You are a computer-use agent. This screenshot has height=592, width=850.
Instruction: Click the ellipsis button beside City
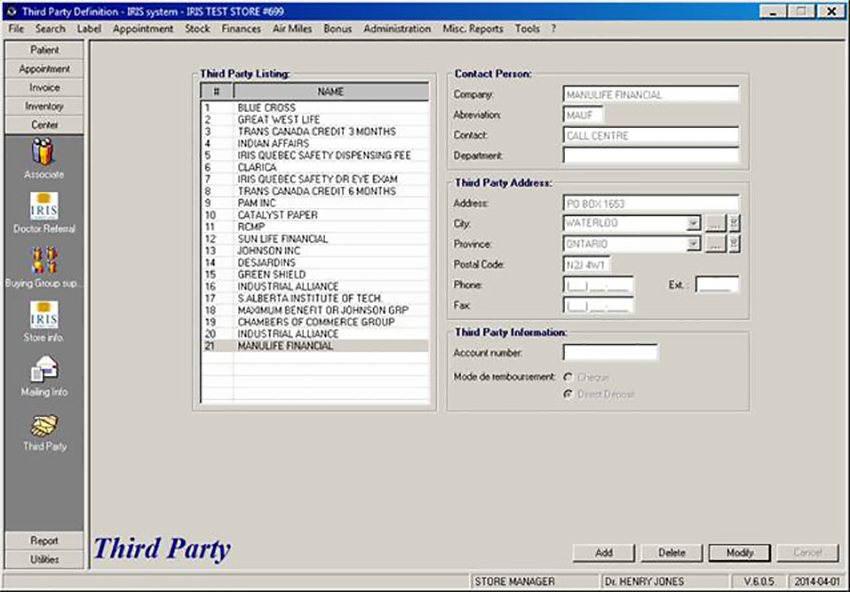(x=715, y=223)
